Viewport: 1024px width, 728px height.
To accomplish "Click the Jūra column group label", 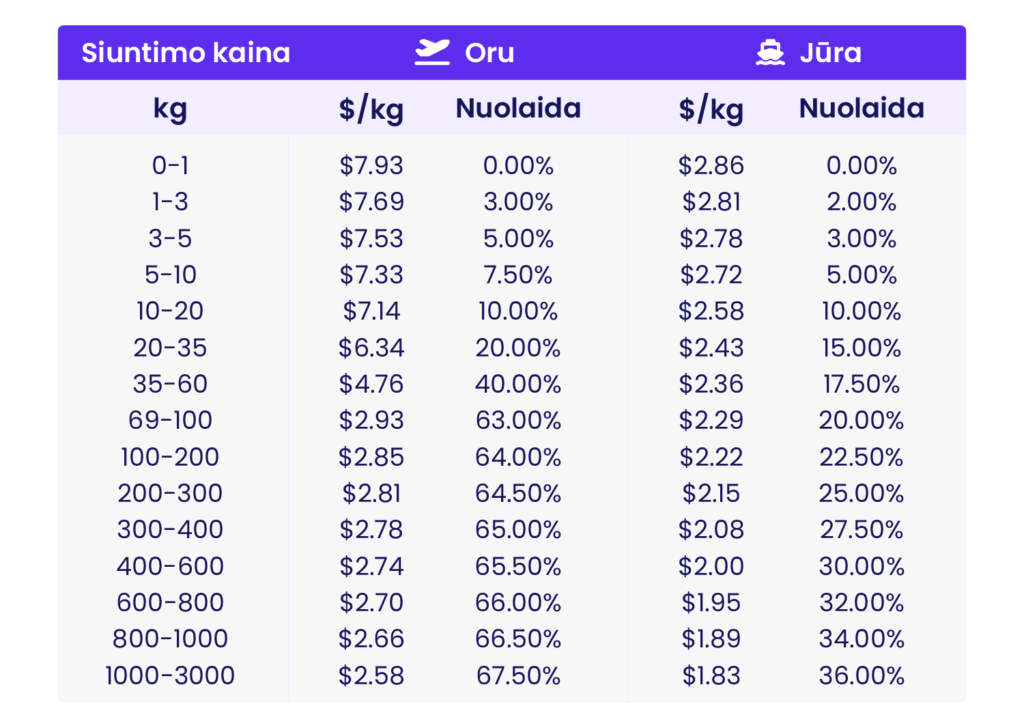I will (x=831, y=53).
